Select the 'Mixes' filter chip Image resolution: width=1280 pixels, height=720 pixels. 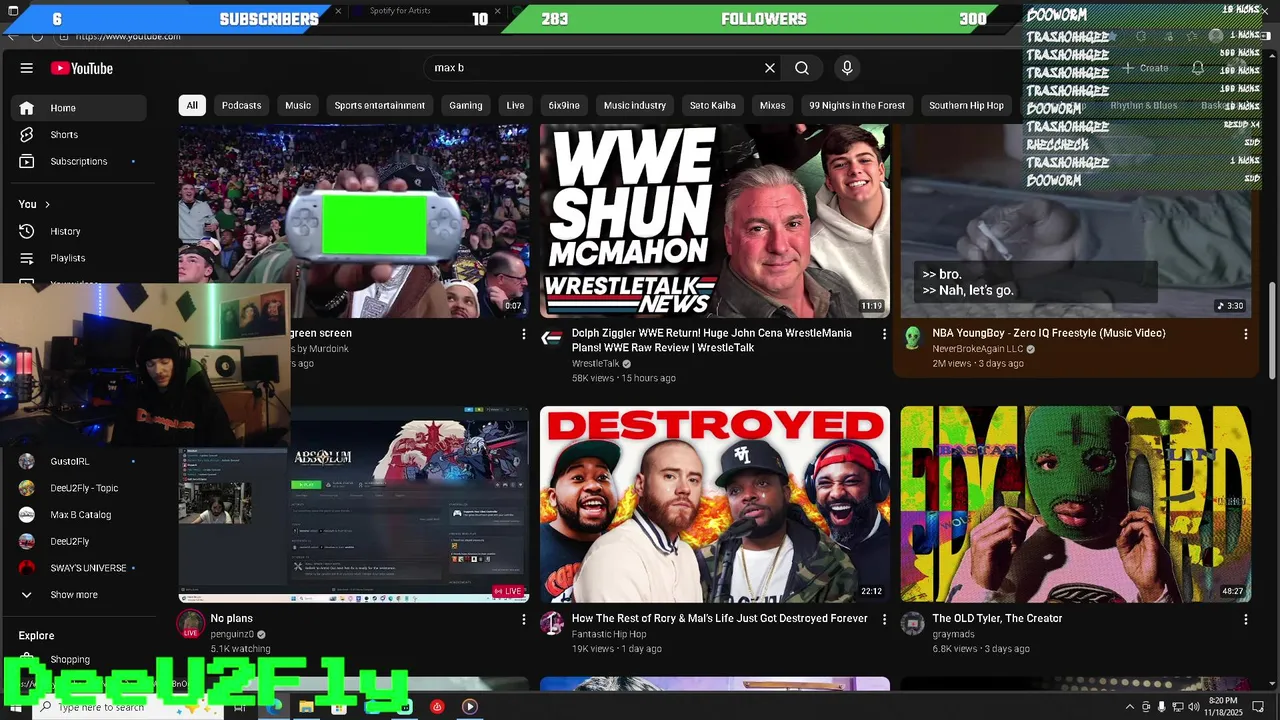(x=772, y=105)
